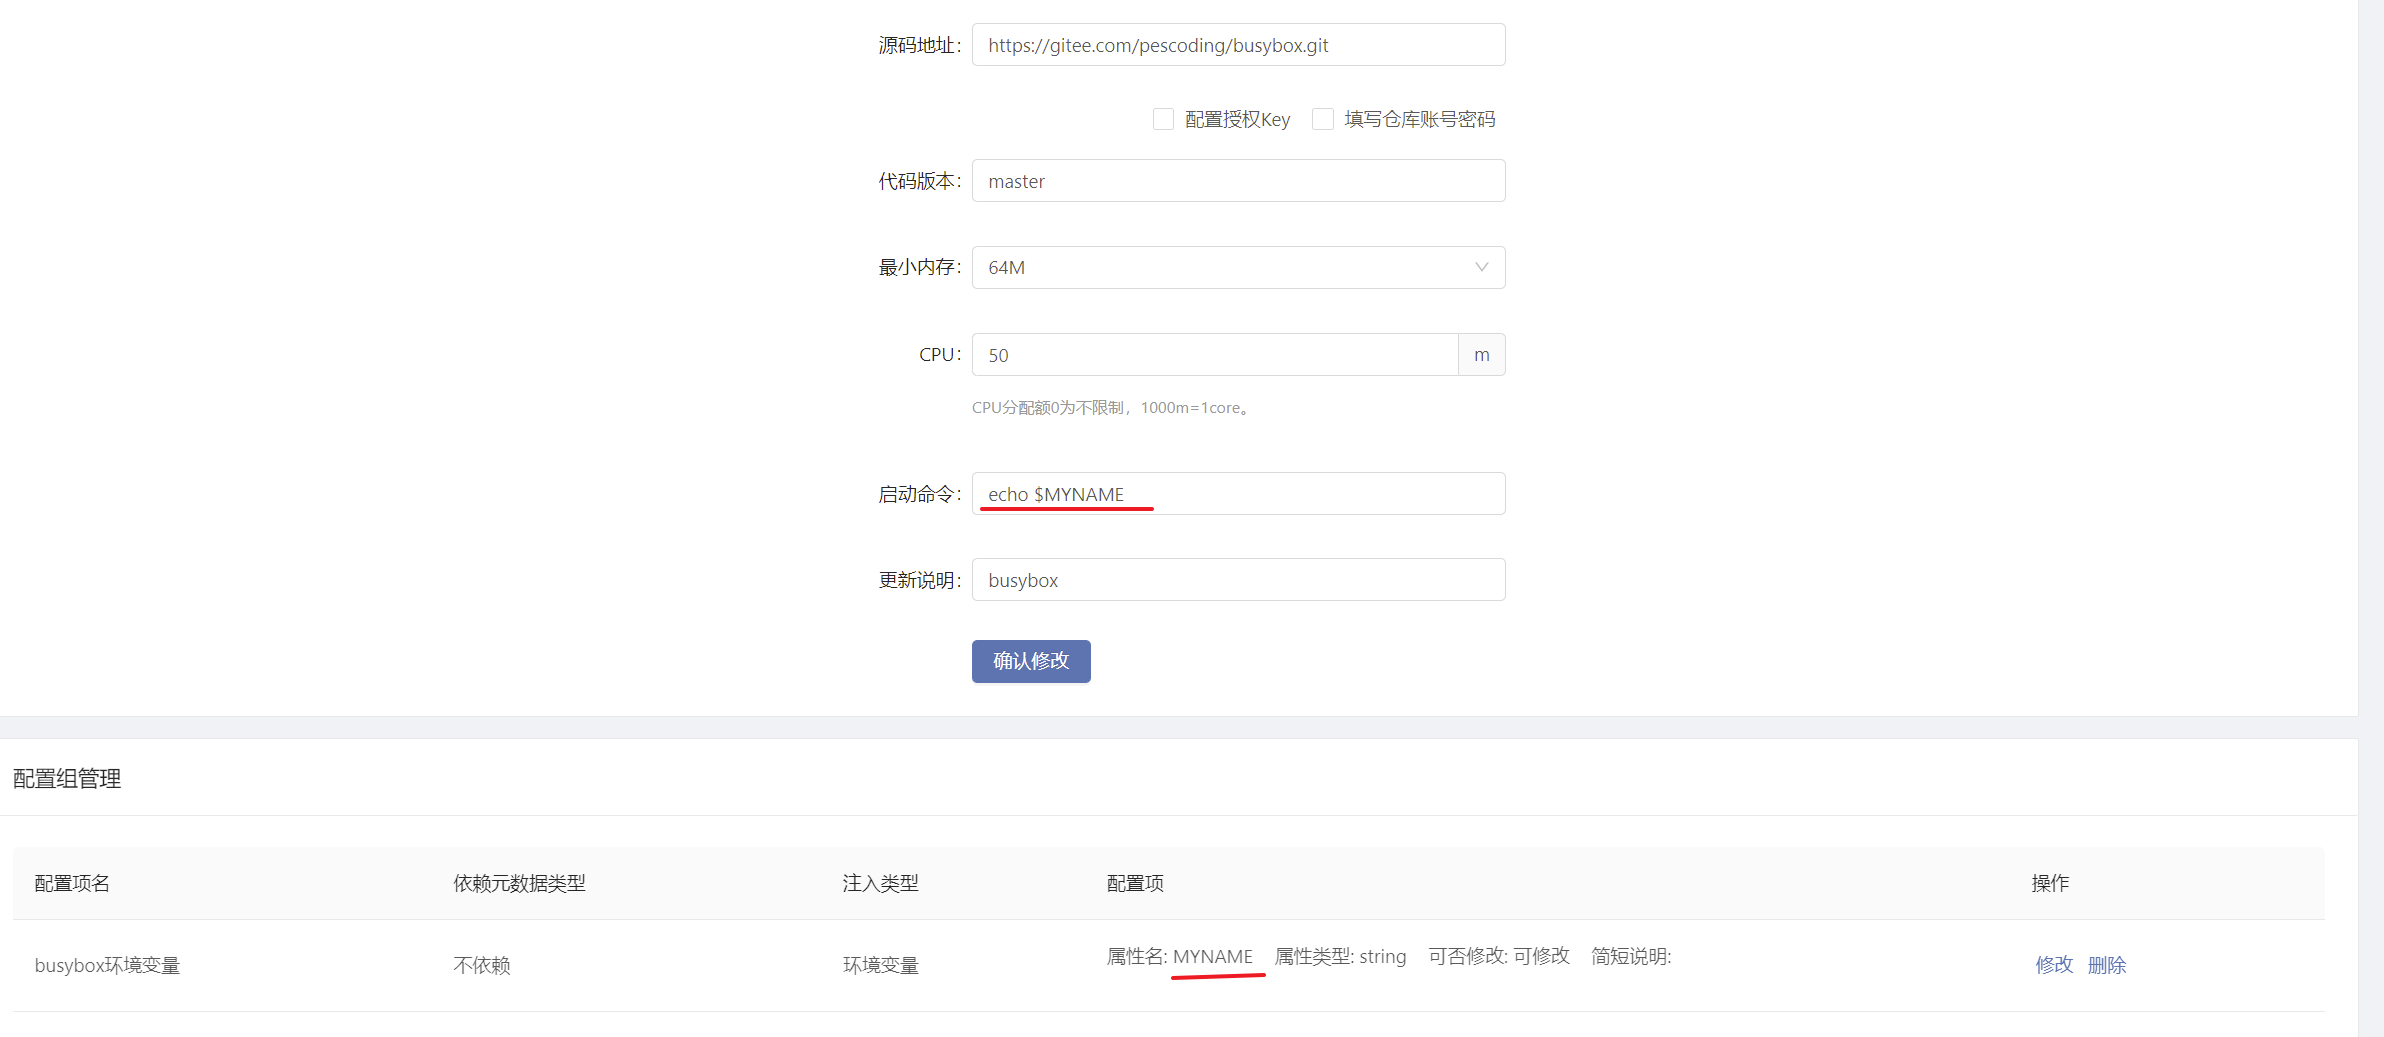Click the 配置项名 column header
The image size is (2384, 1037).
click(x=70, y=883)
